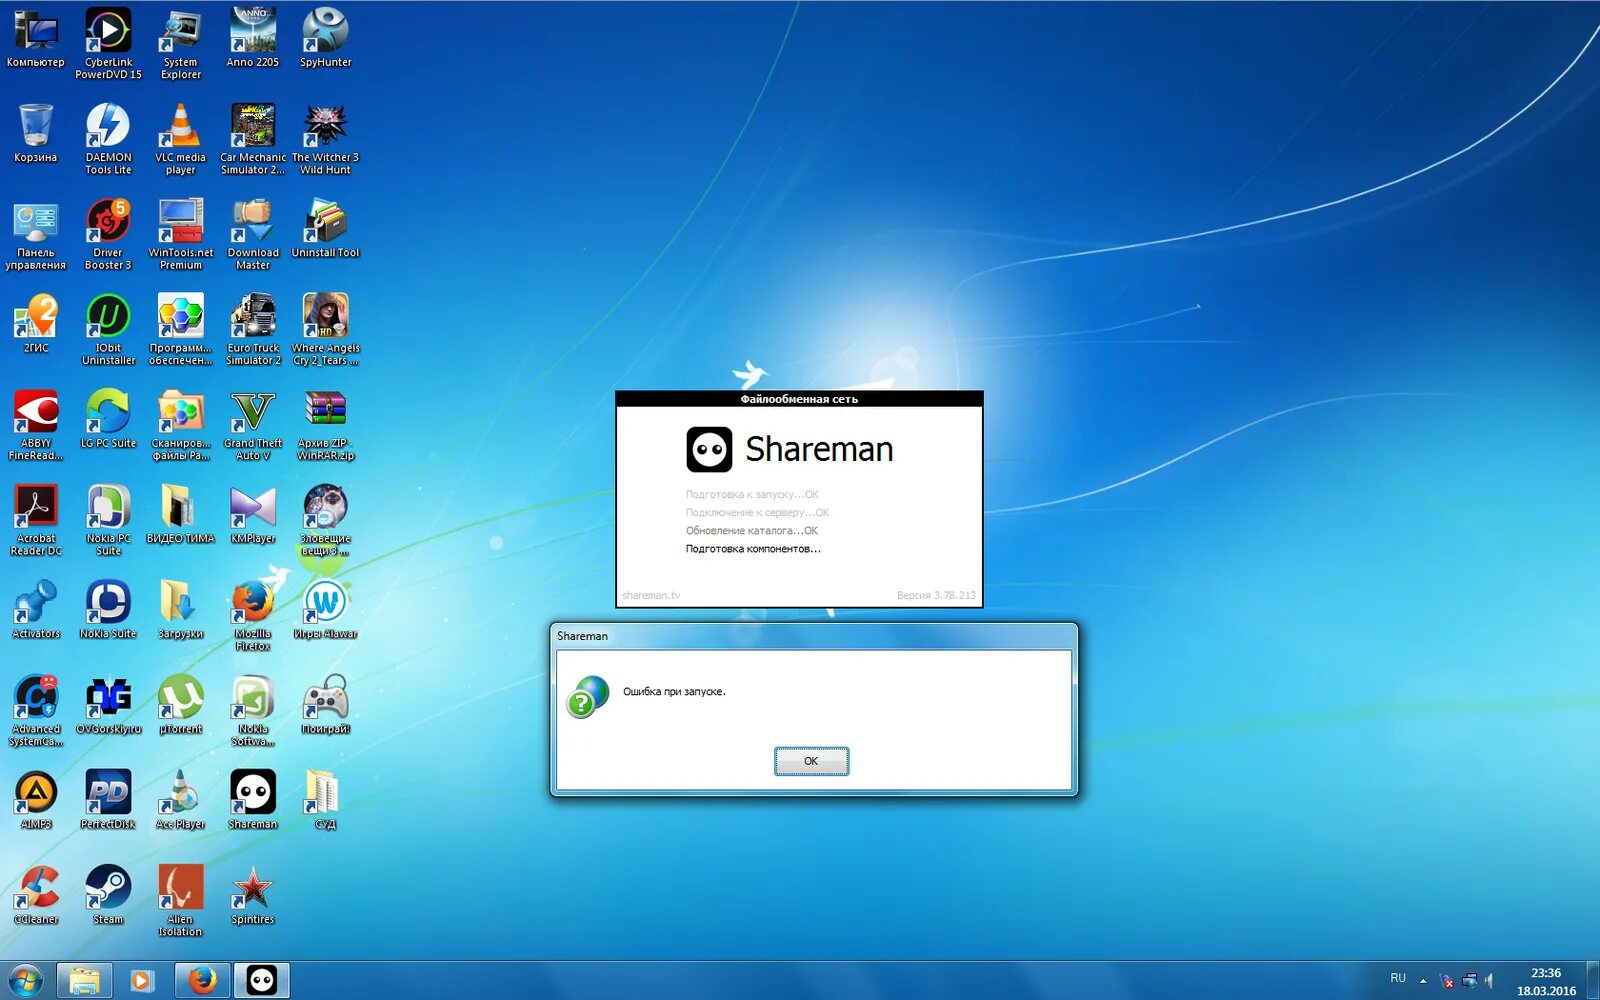Select the SpyHunter desktop shortcut
This screenshot has height=1000, width=1600.
coord(326,40)
